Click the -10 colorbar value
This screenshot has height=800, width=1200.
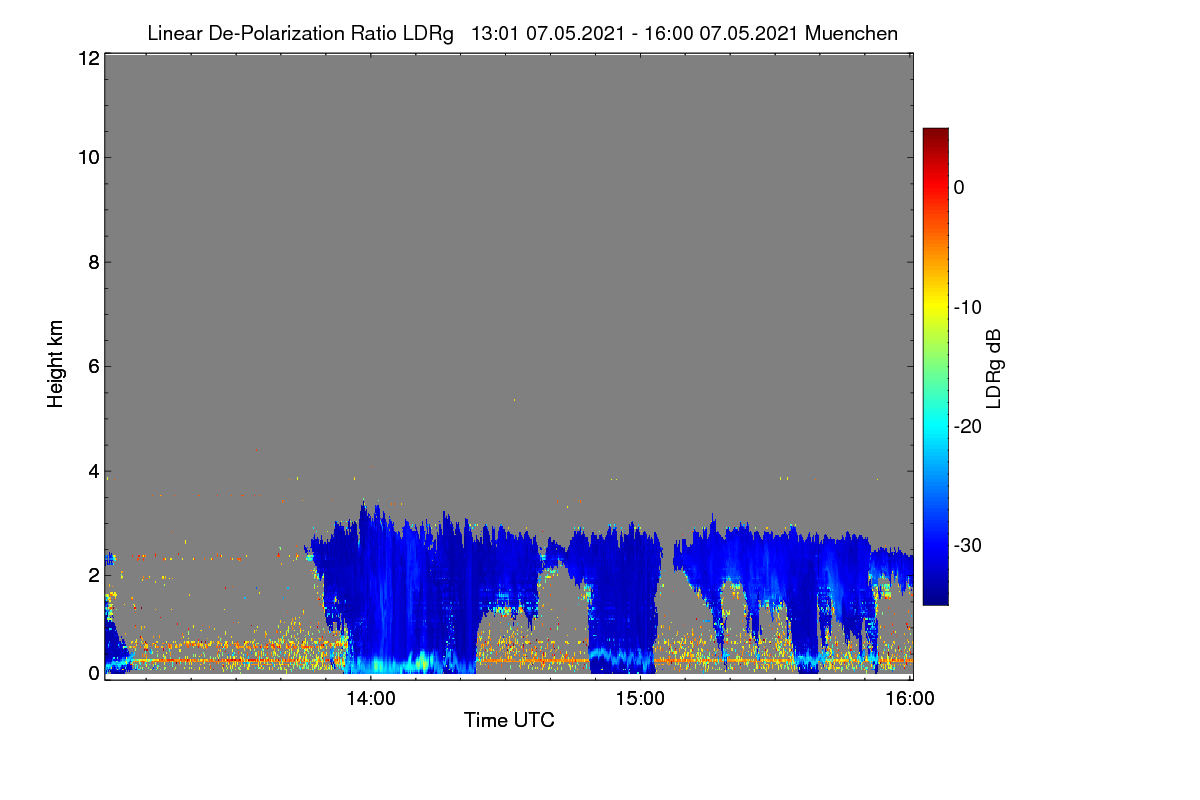click(x=968, y=307)
